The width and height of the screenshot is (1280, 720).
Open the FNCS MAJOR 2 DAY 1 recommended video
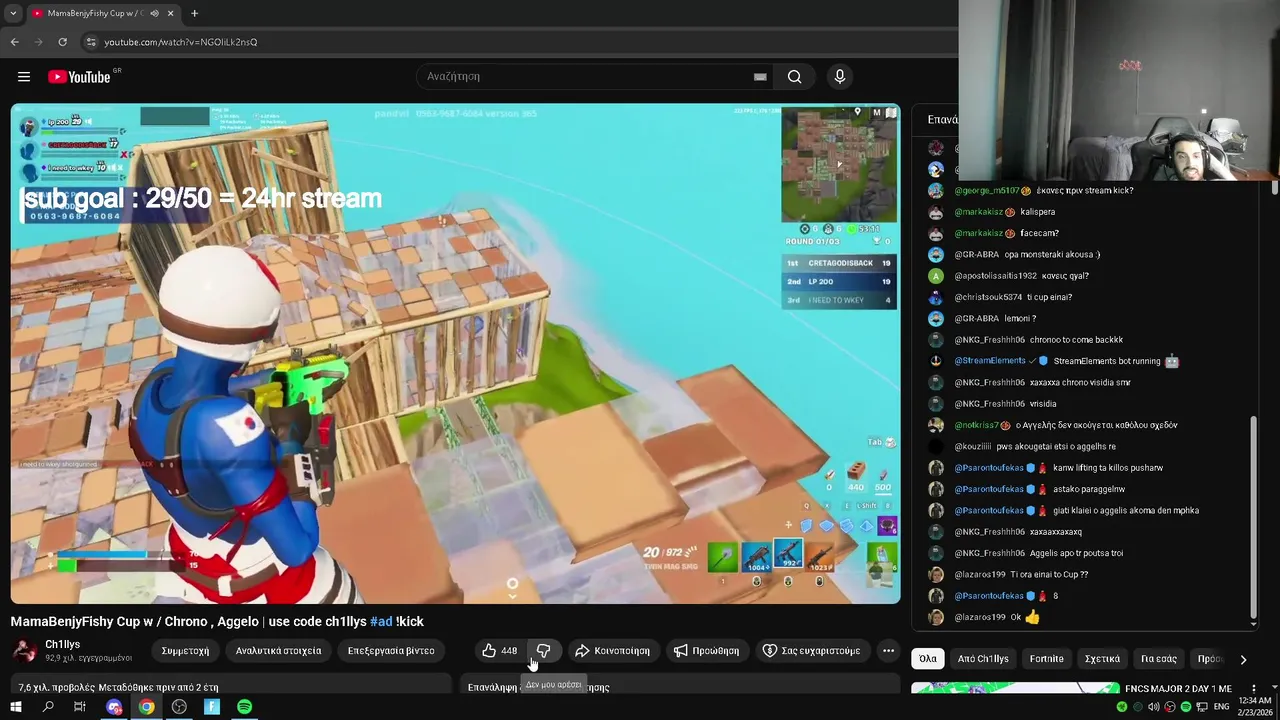coord(1178,689)
